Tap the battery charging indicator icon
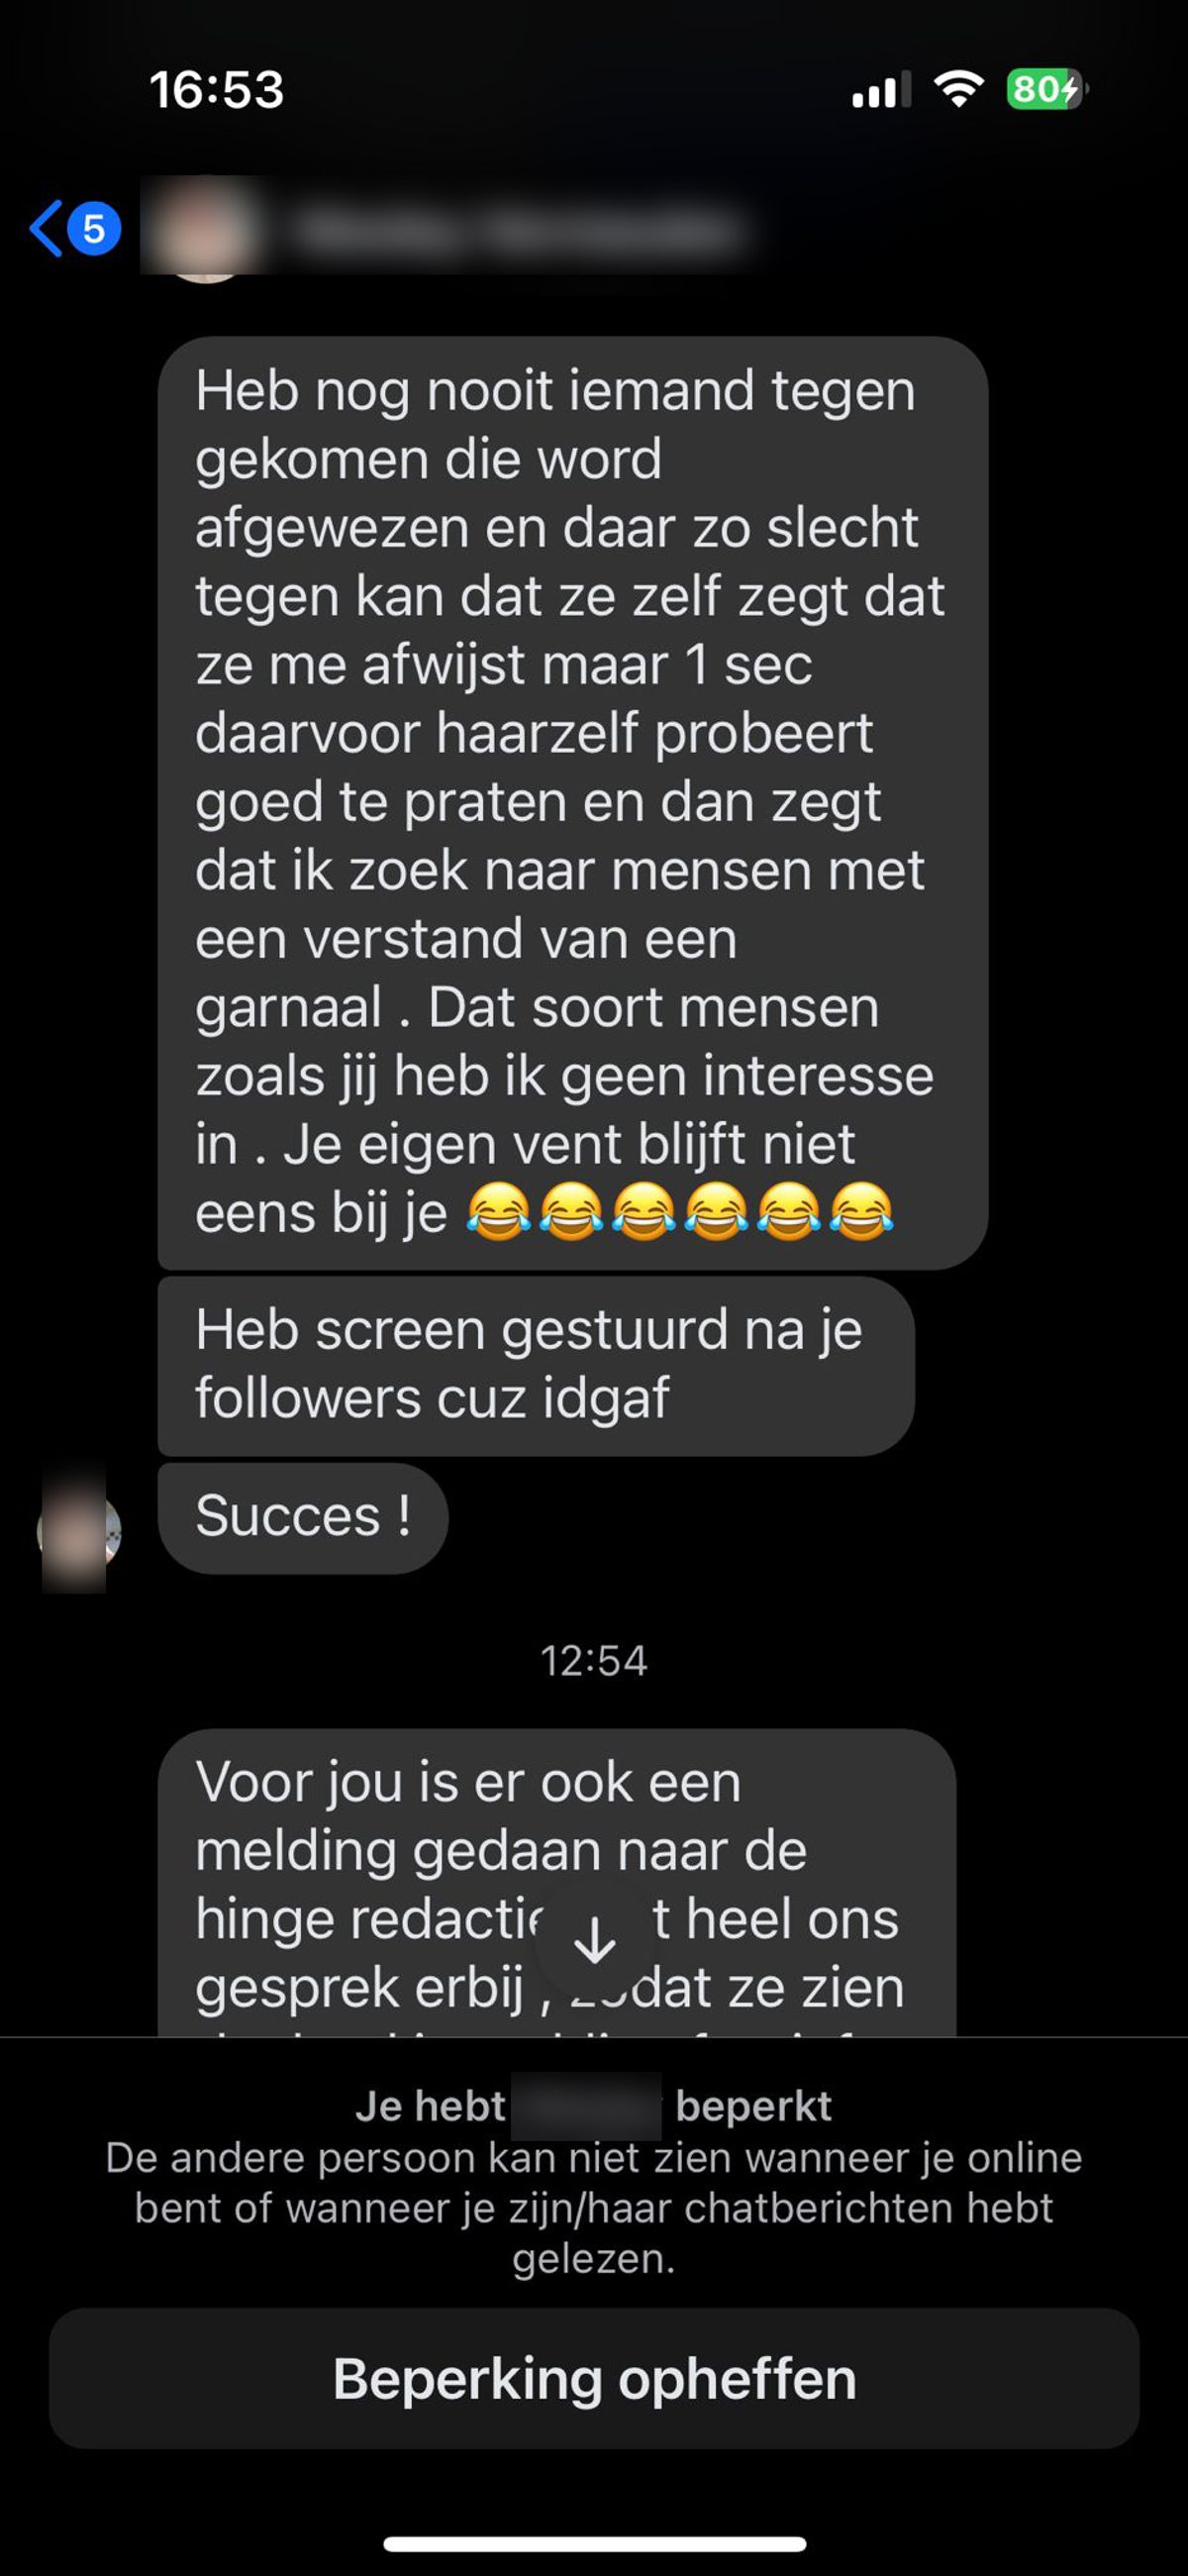Viewport: 1188px width, 2576px height. click(x=1047, y=90)
